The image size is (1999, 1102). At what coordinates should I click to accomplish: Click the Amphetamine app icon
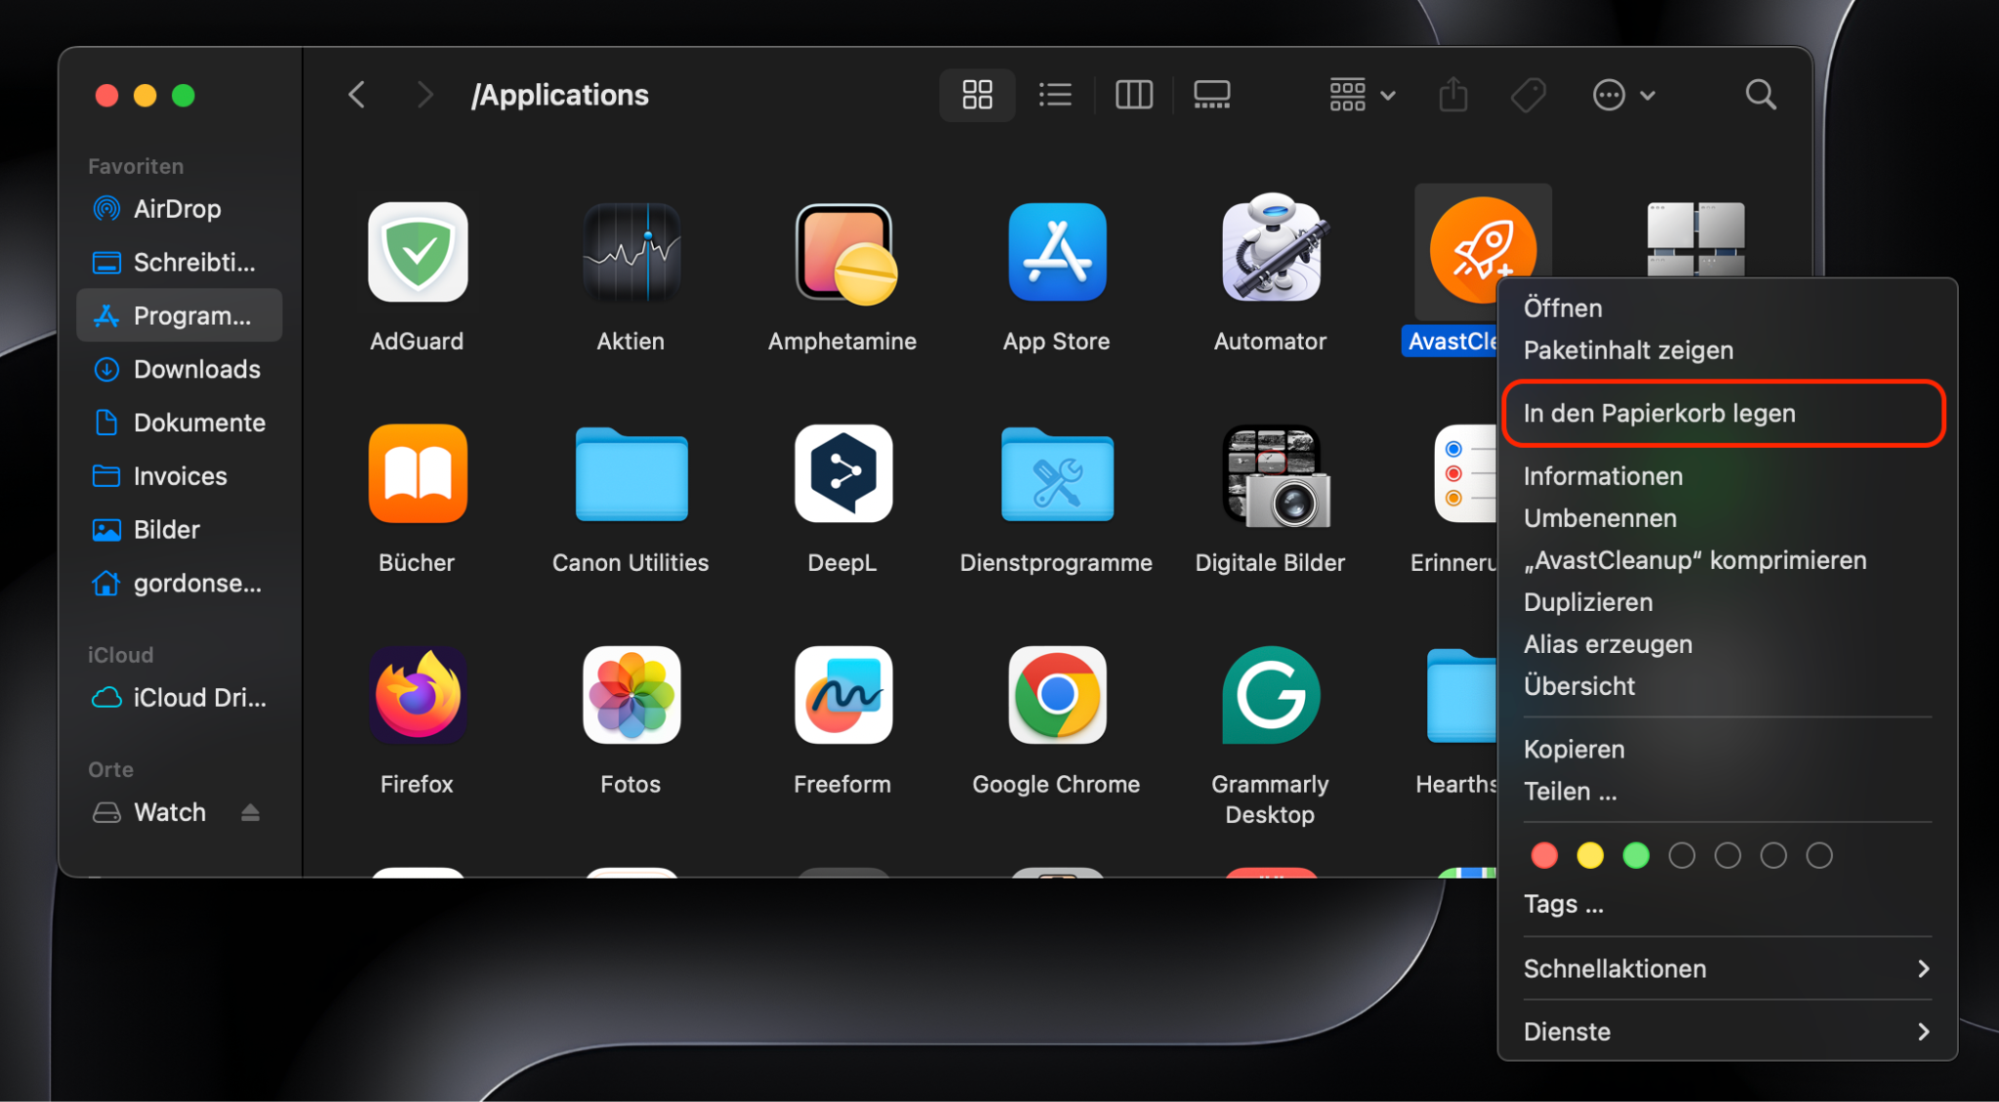point(845,253)
